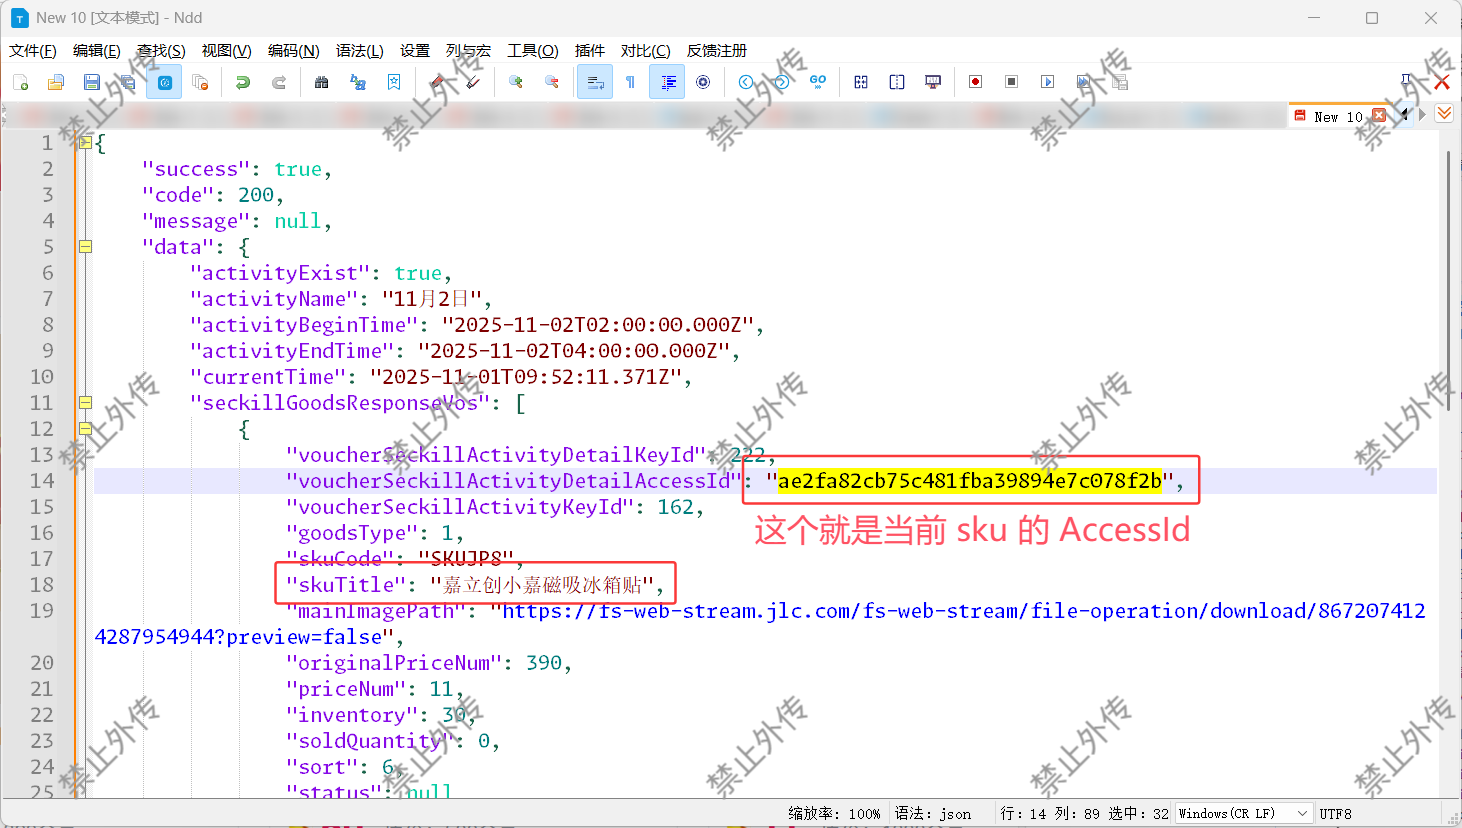This screenshot has width=1462, height=828.
Task: Click the monitor chart toolbar icon
Action: (933, 82)
